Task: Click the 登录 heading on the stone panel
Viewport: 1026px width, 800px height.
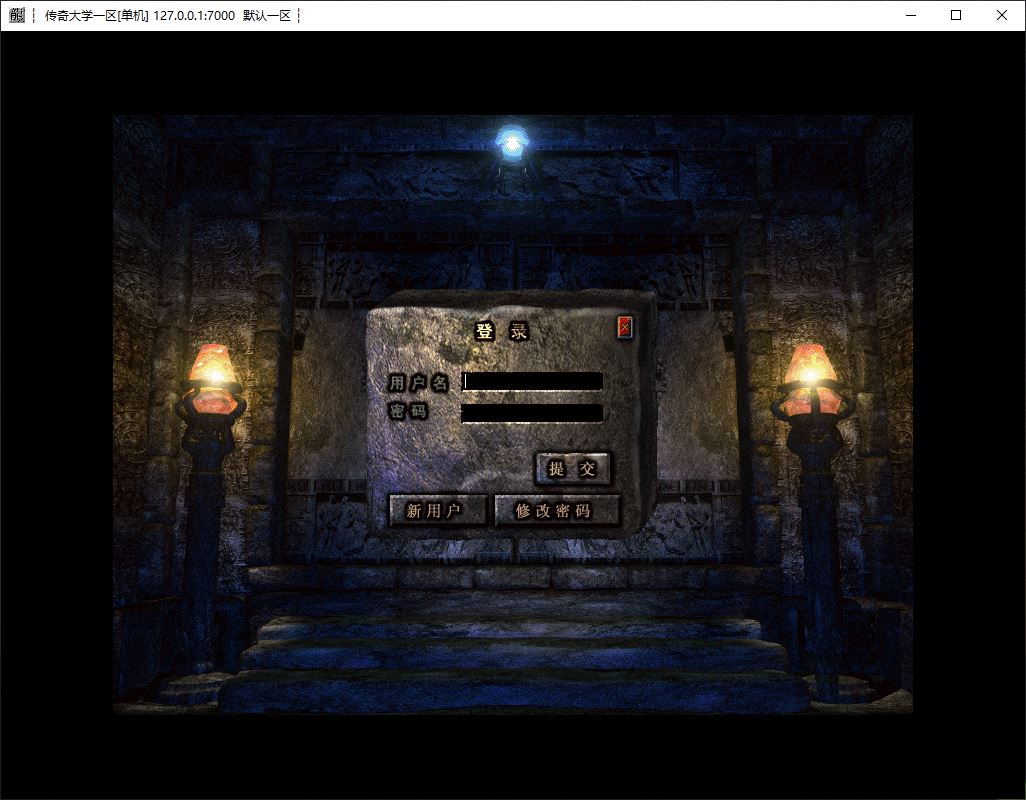Action: click(x=501, y=332)
